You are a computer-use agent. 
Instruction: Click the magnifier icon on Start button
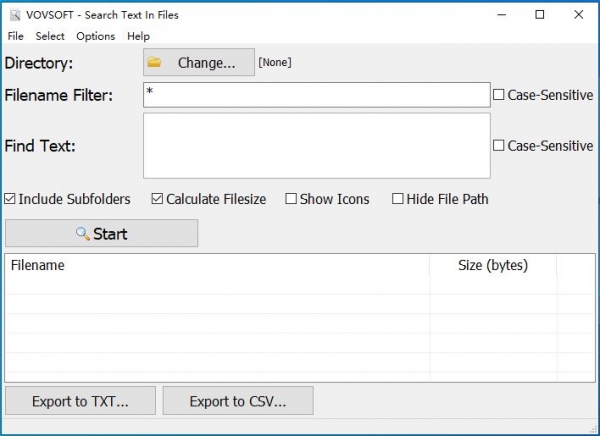pyautogui.click(x=83, y=234)
